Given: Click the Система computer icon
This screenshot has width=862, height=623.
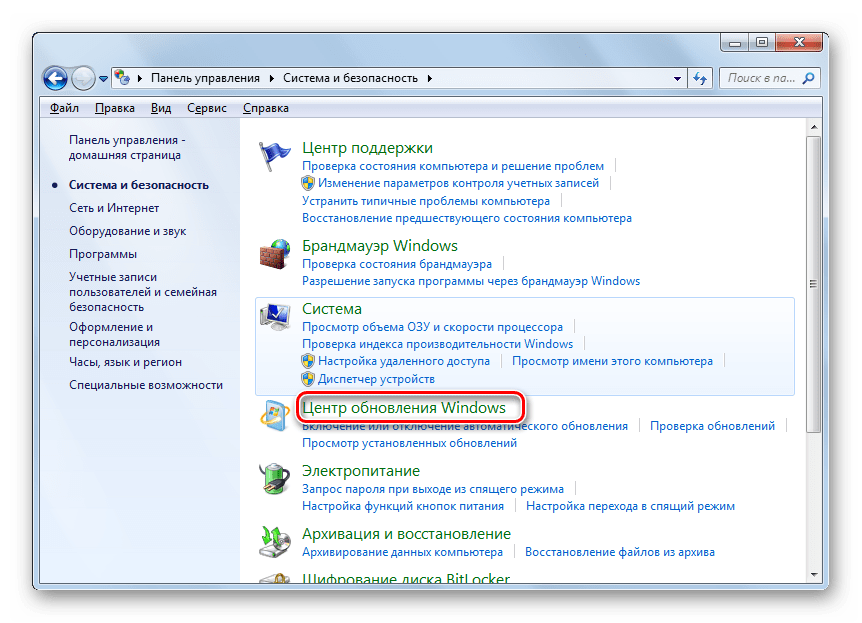Looking at the screenshot, I should 275,320.
